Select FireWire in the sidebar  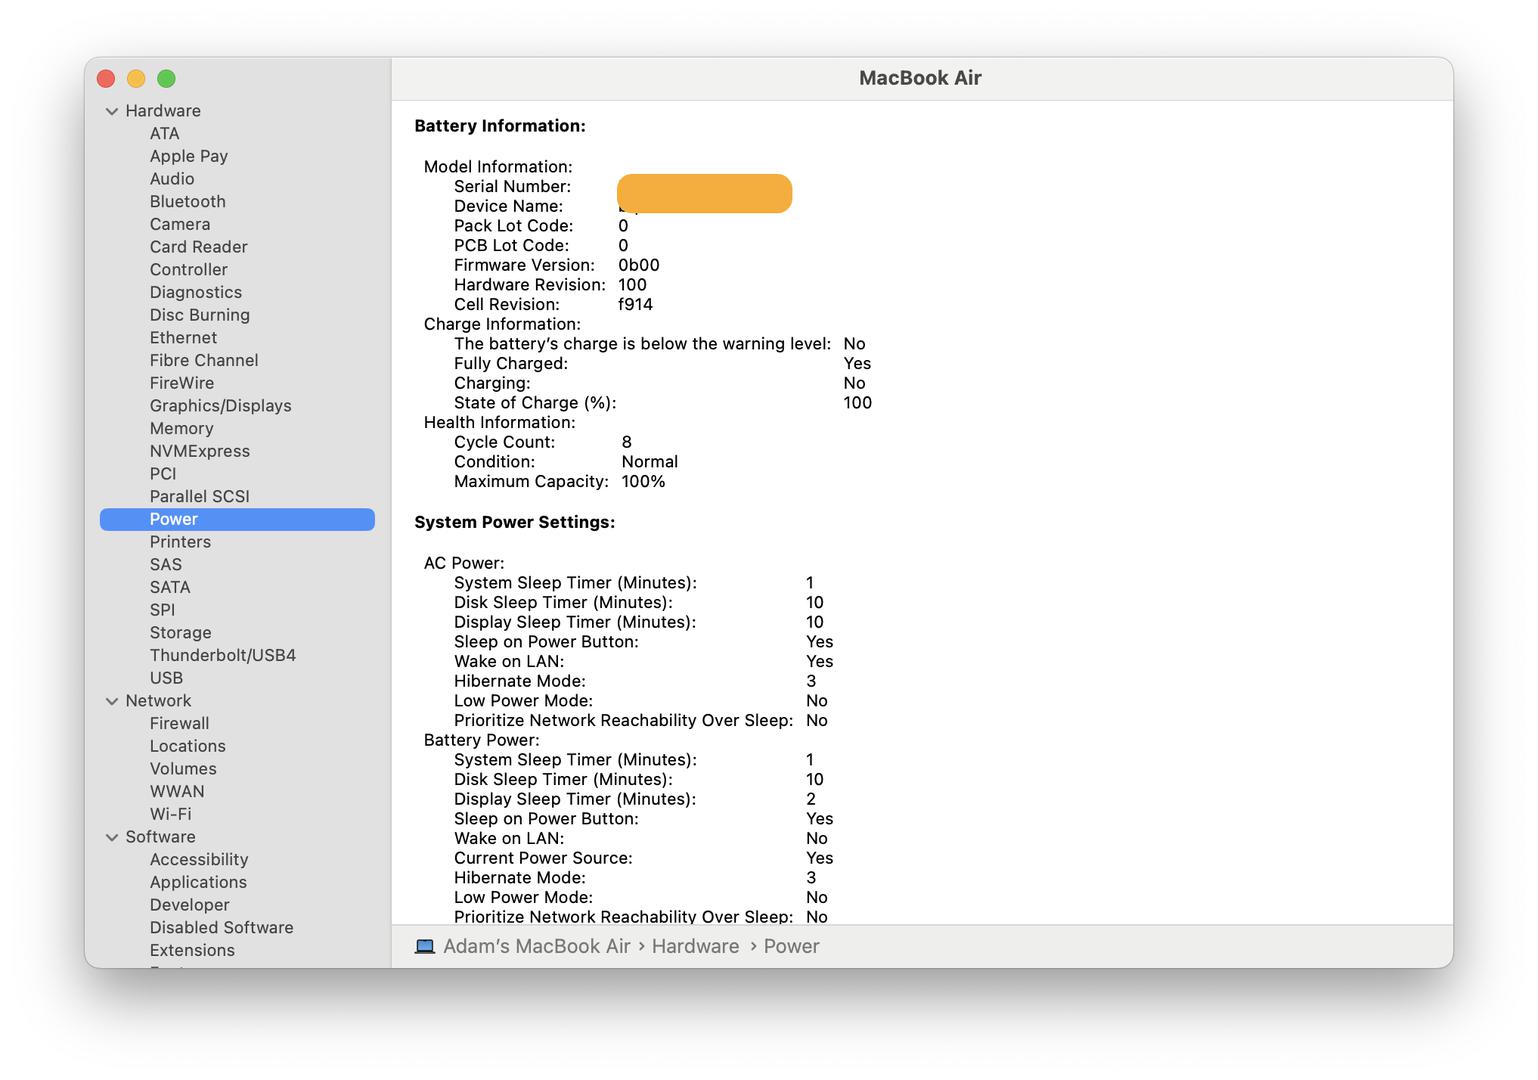[182, 383]
